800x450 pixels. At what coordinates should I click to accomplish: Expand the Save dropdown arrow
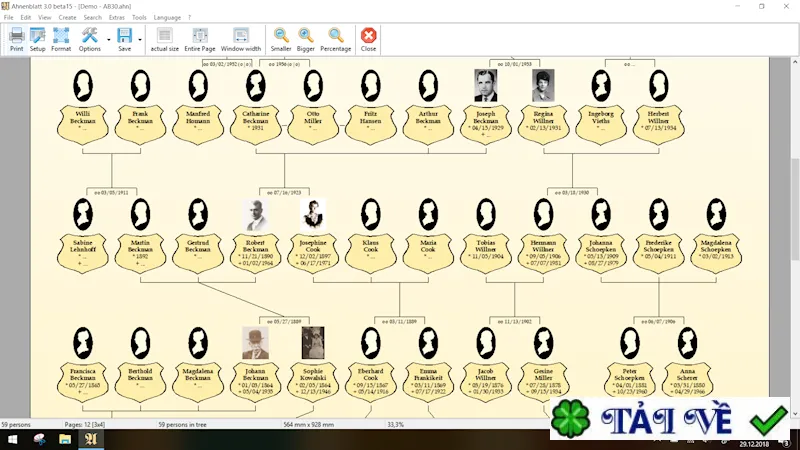pyautogui.click(x=140, y=39)
